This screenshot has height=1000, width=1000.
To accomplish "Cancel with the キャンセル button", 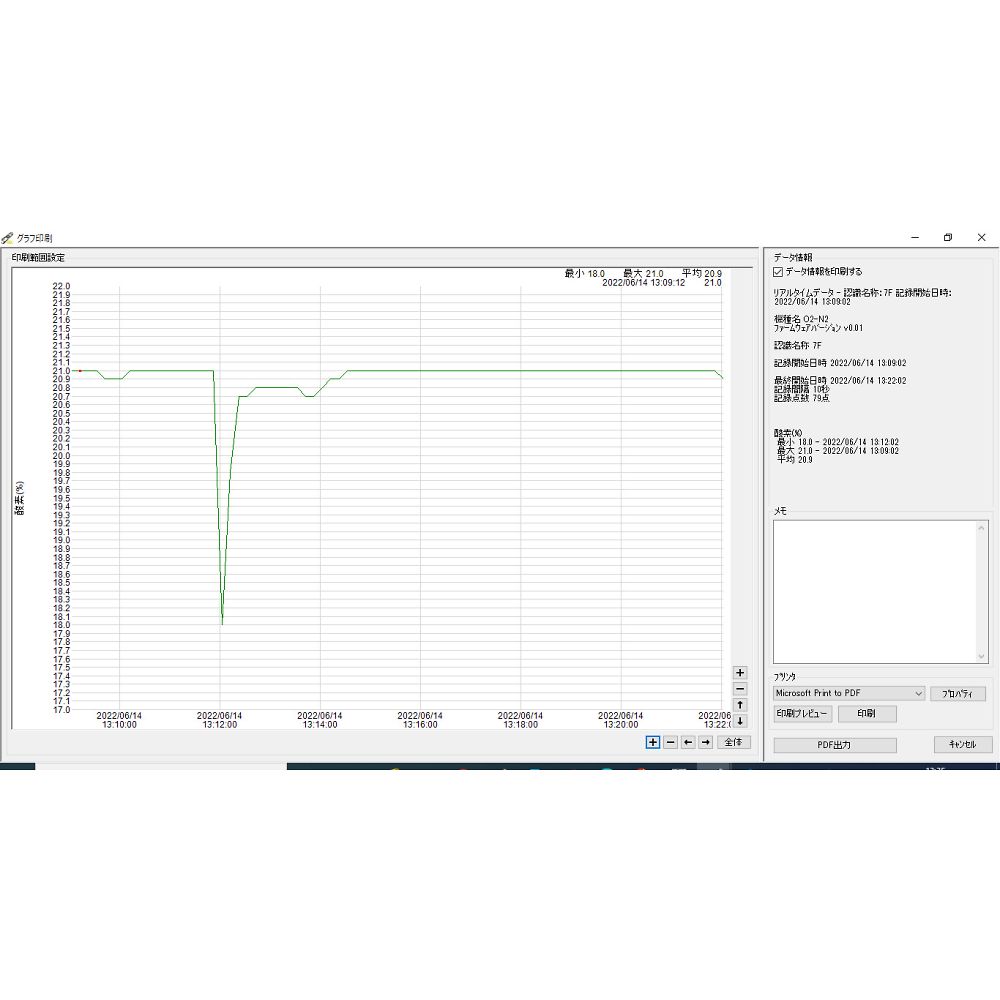I will [962, 745].
